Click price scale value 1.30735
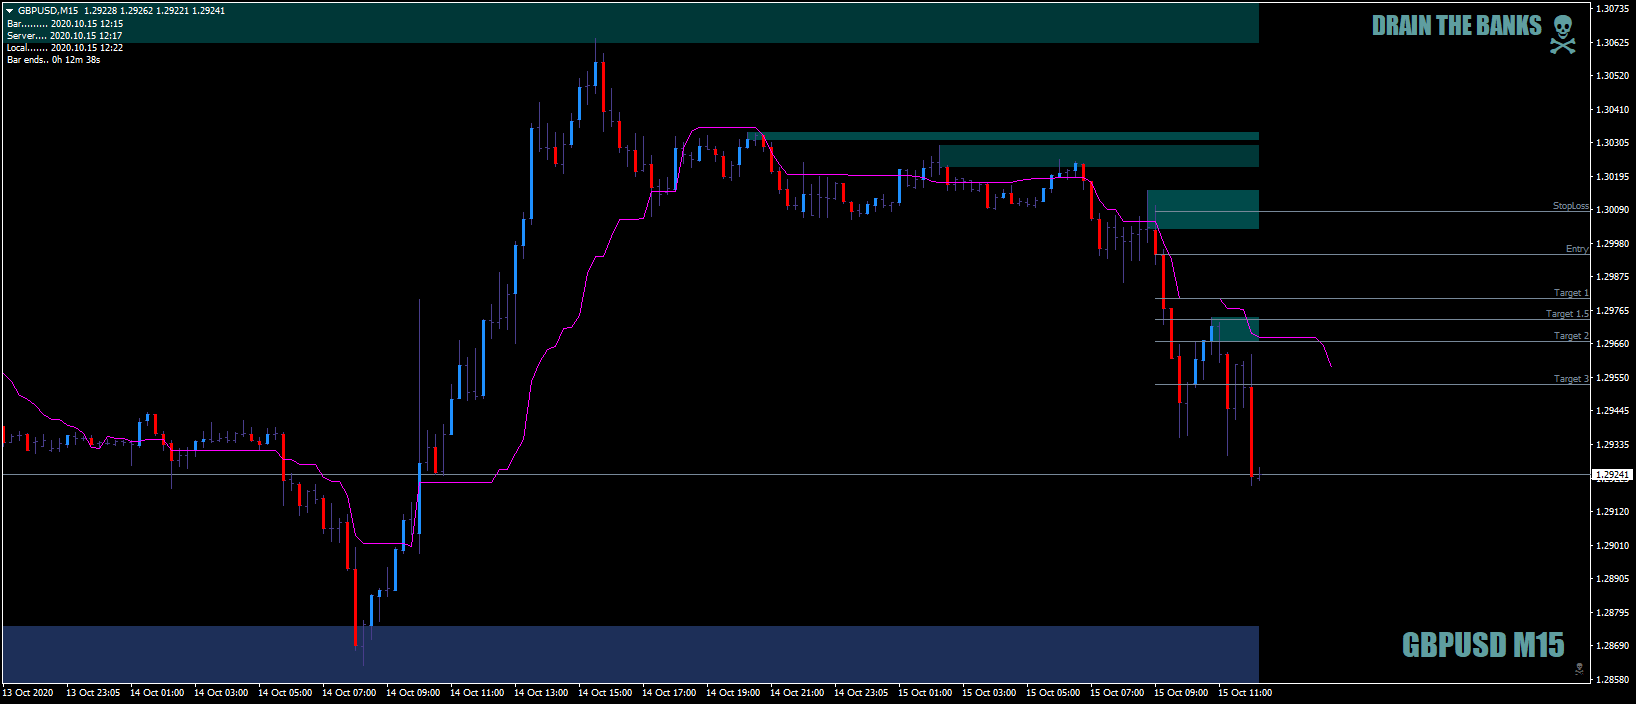 click(x=1612, y=9)
